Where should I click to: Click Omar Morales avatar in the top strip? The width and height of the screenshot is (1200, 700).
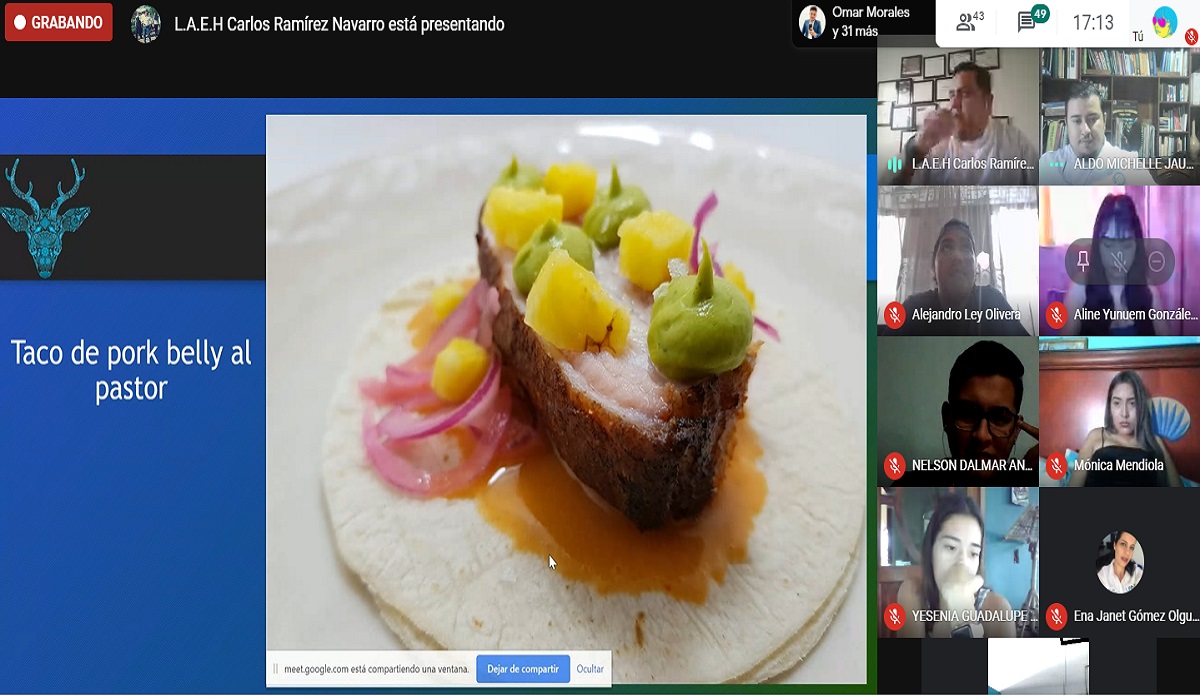coord(812,21)
